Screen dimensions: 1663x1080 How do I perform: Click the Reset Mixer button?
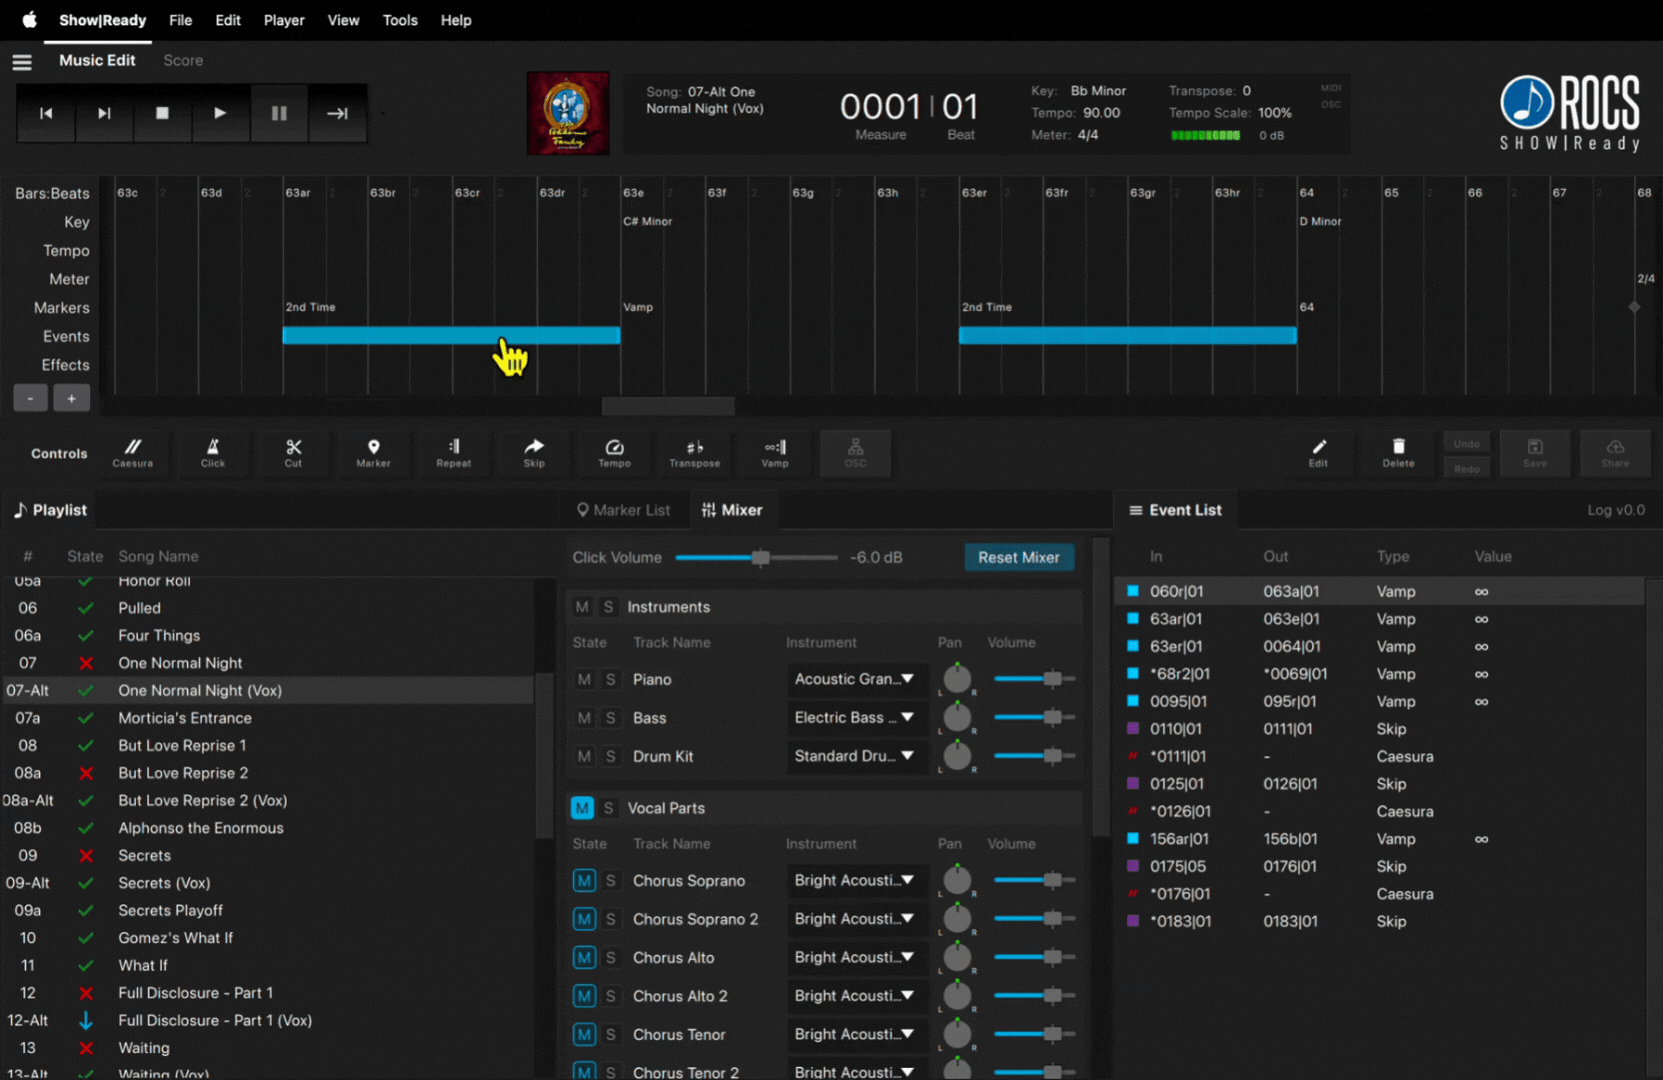pyautogui.click(x=1018, y=557)
